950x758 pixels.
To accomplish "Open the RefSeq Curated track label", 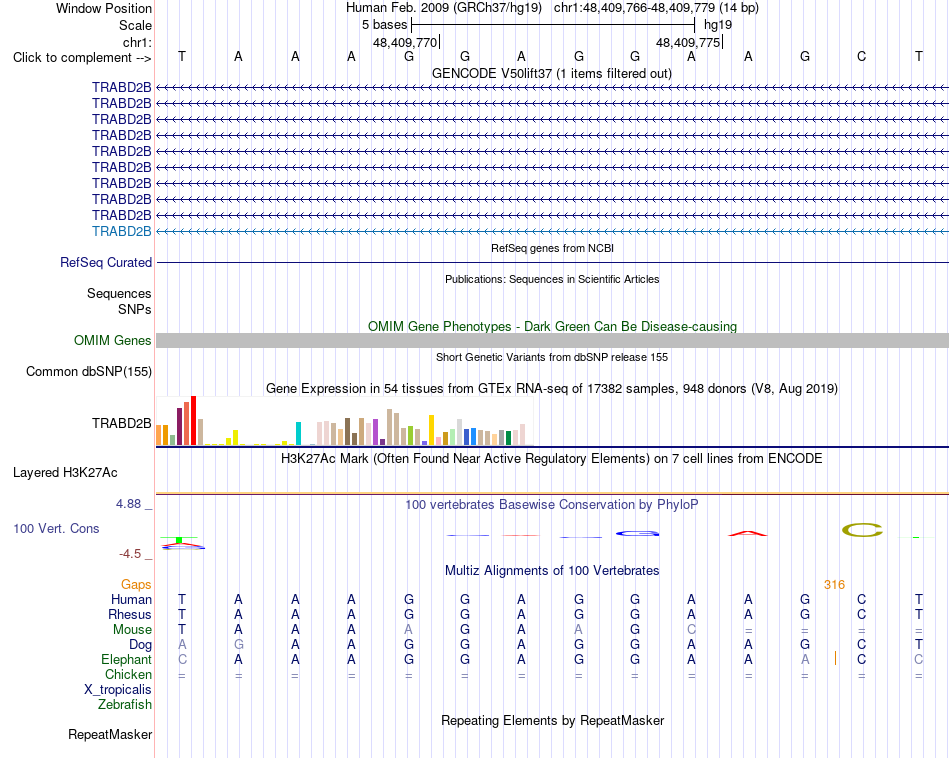I will point(105,262).
